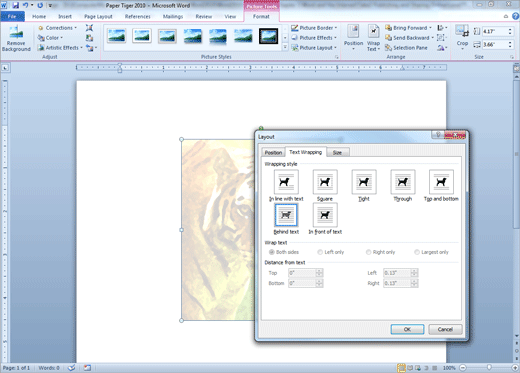Switch to the Size tab in Layout dialog
Screen dimensions: 520x373
[x=337, y=152]
